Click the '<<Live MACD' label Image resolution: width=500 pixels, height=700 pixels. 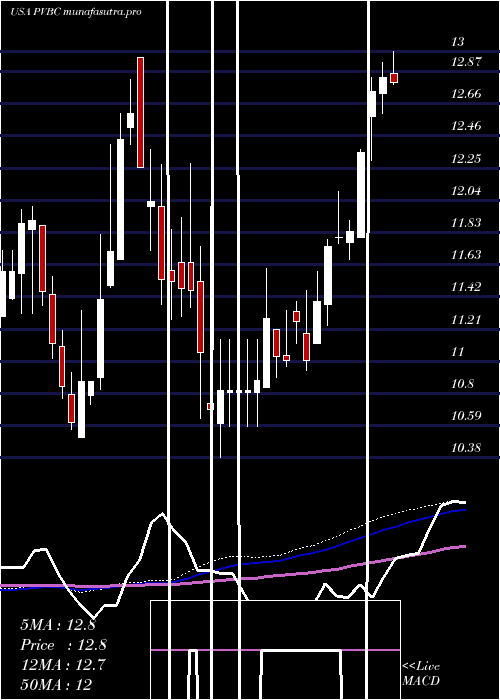[x=421, y=673]
